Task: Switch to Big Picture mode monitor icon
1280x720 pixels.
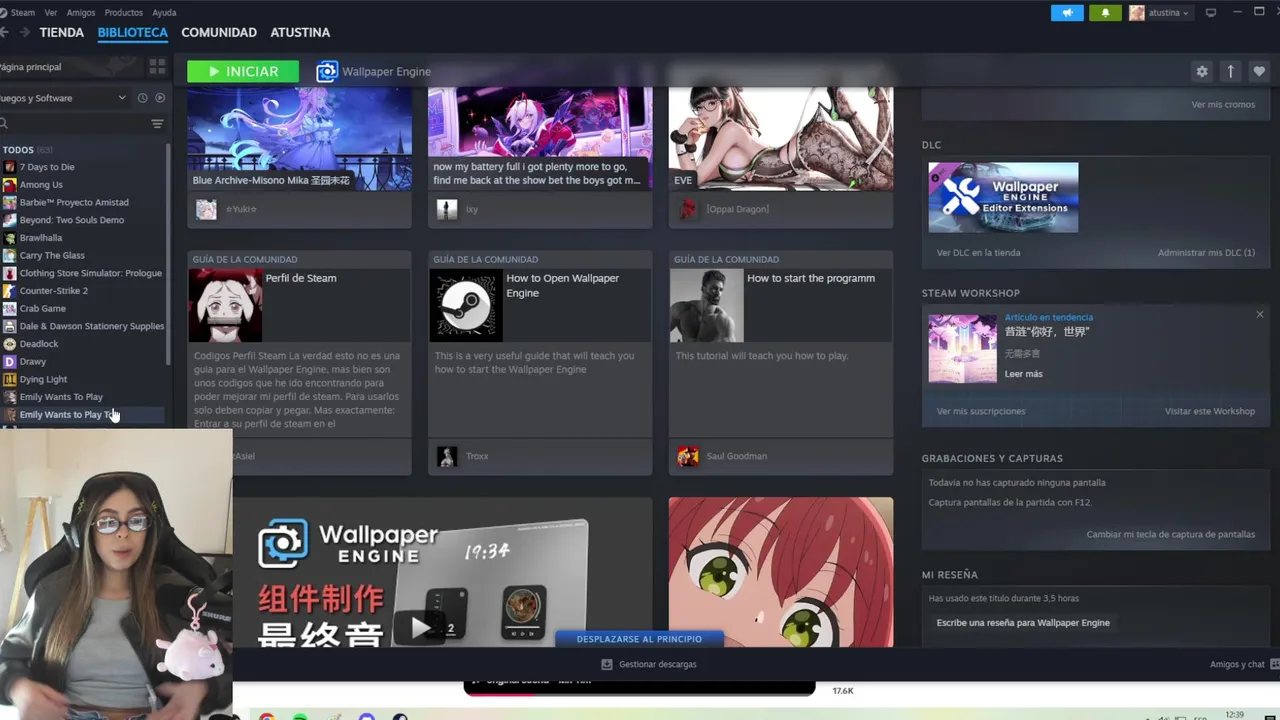Action: click(x=1211, y=13)
